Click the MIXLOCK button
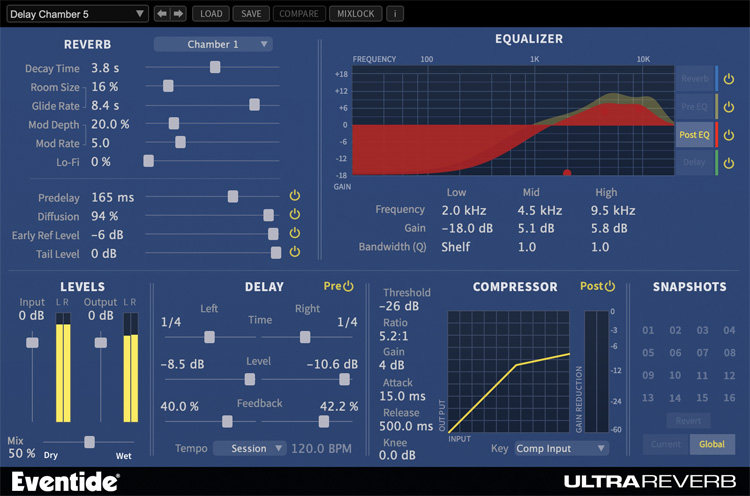750x496 pixels. point(355,14)
